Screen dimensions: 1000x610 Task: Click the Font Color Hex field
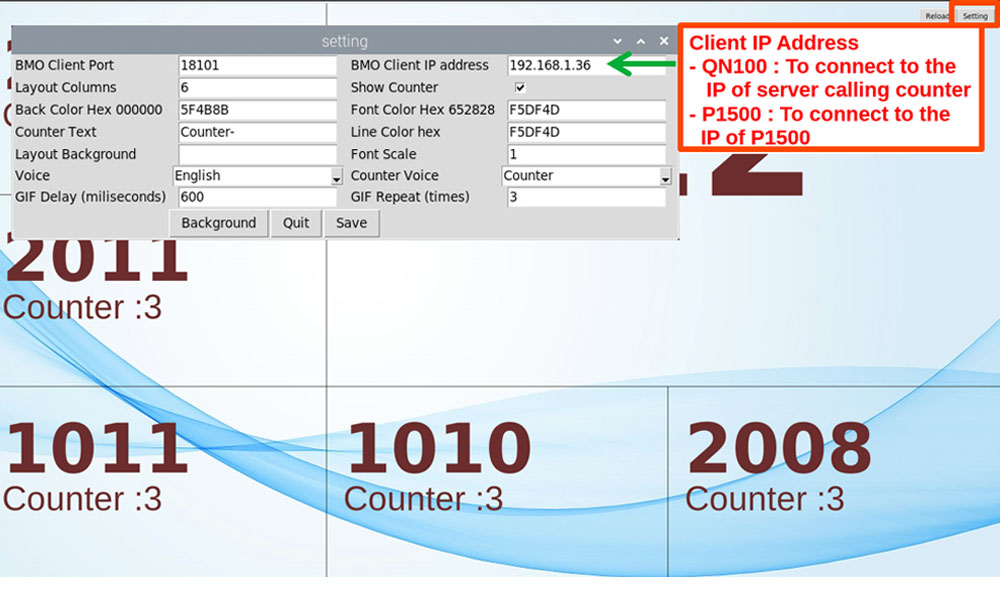click(587, 110)
